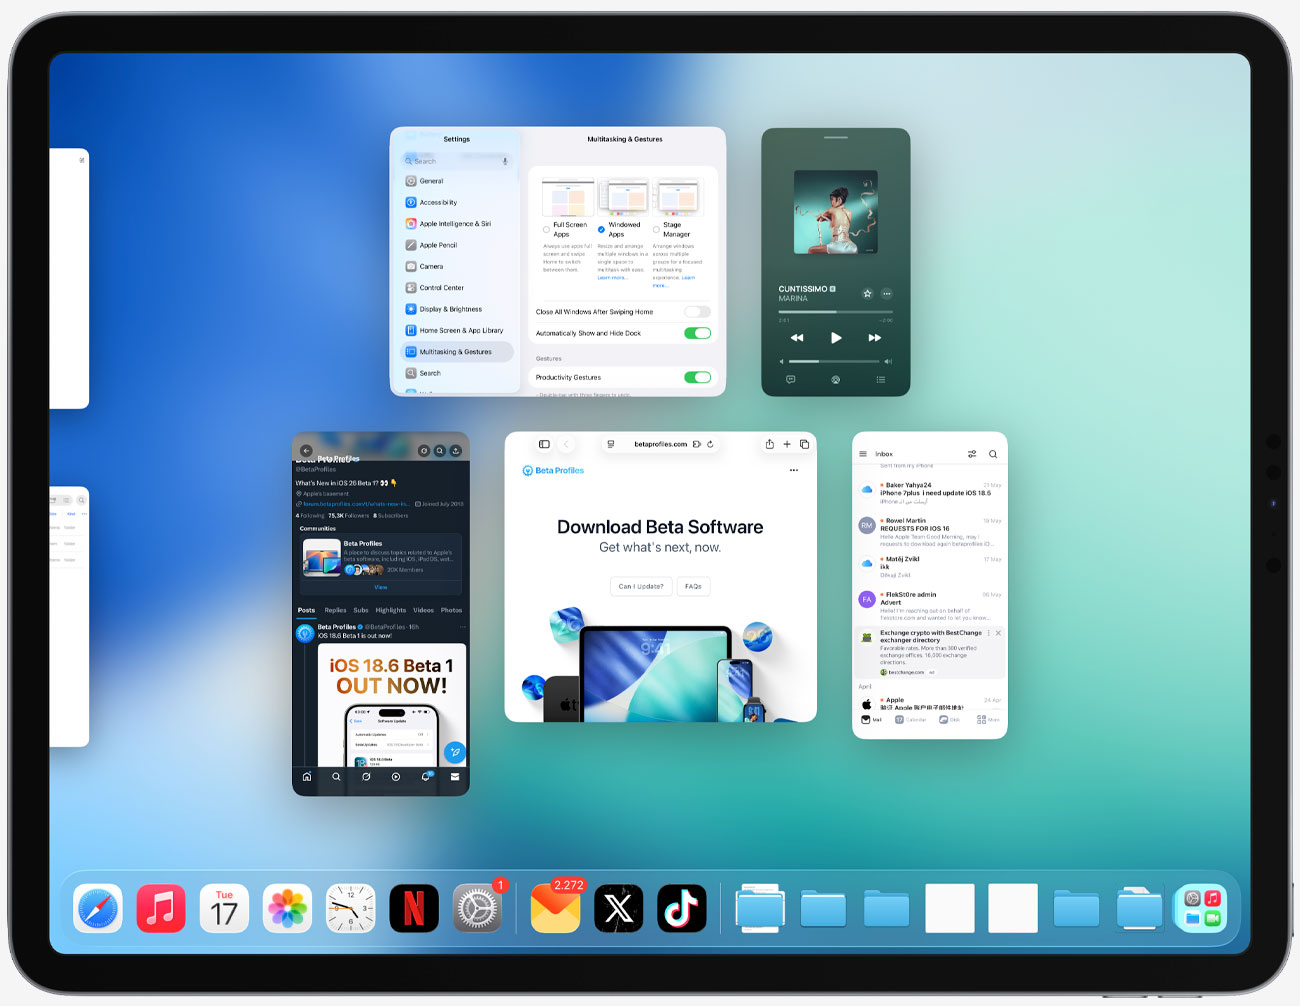This screenshot has width=1300, height=1006.
Task: Click the betaprofiles.com address bar
Action: 661,444
